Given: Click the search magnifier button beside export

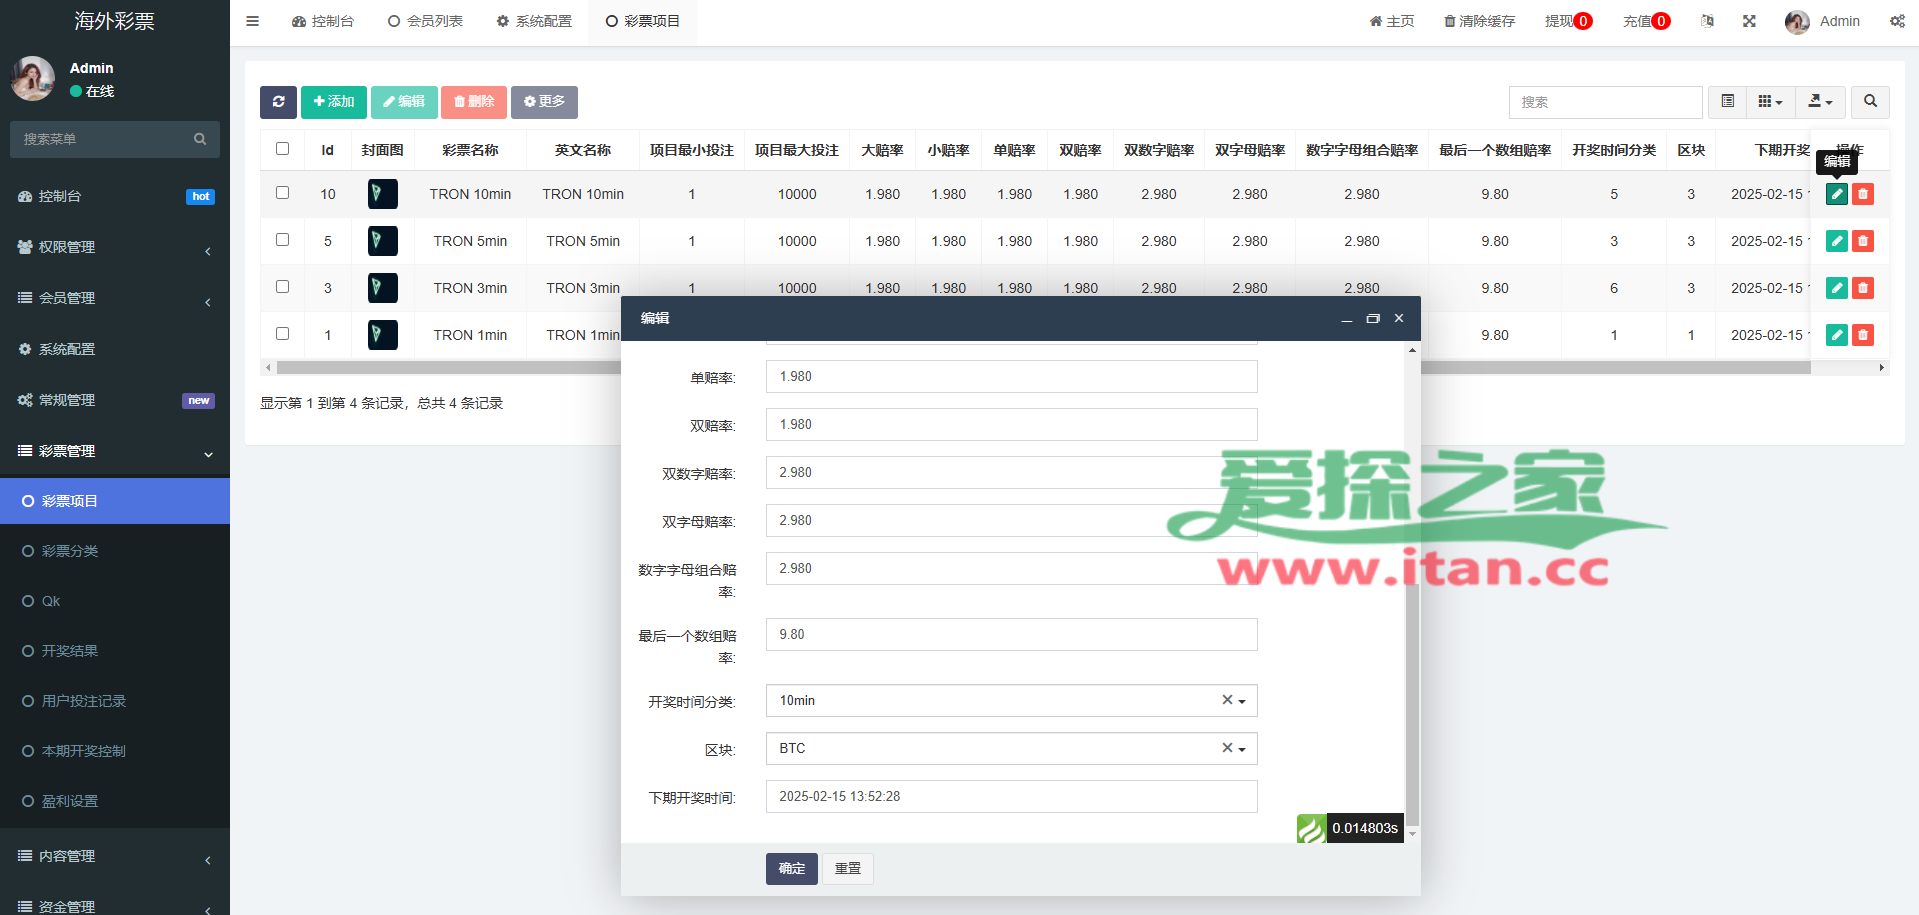Looking at the screenshot, I should click(x=1870, y=102).
